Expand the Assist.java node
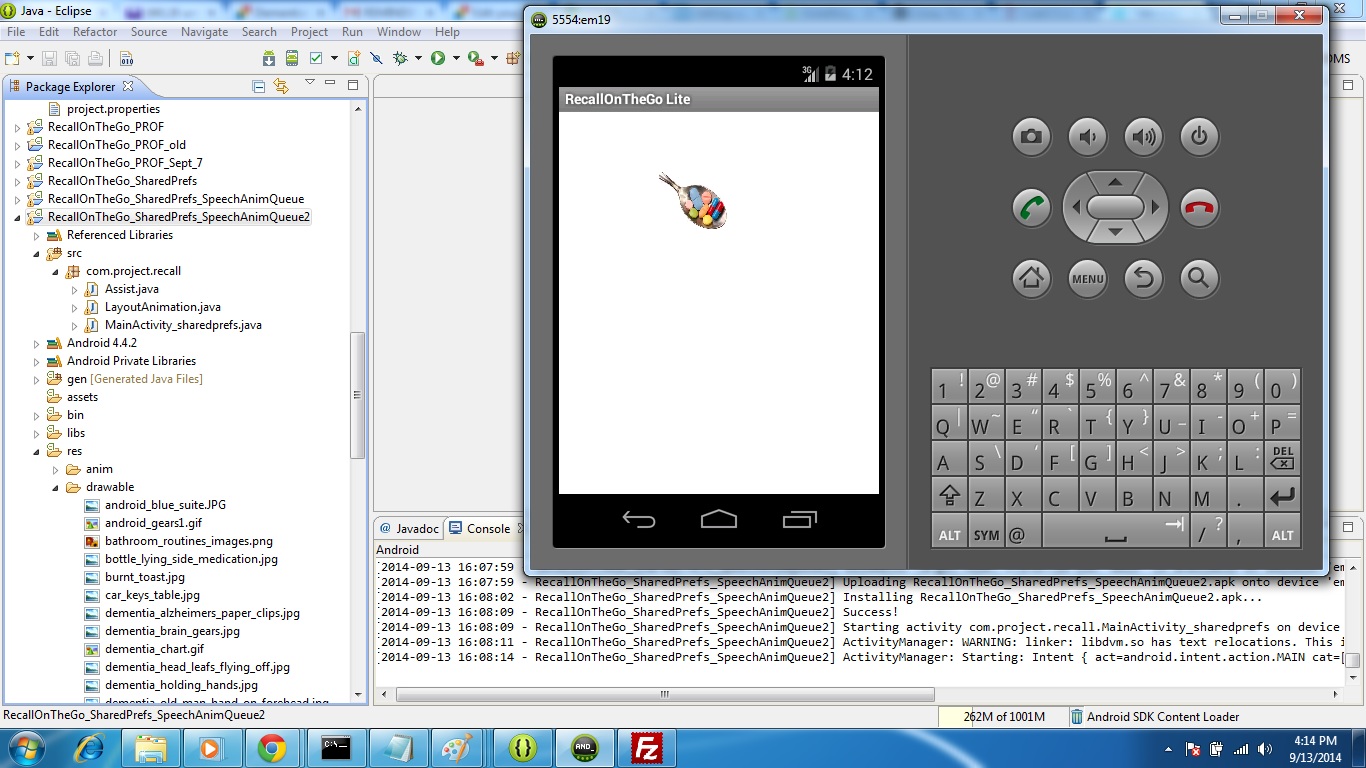 pyautogui.click(x=74, y=289)
